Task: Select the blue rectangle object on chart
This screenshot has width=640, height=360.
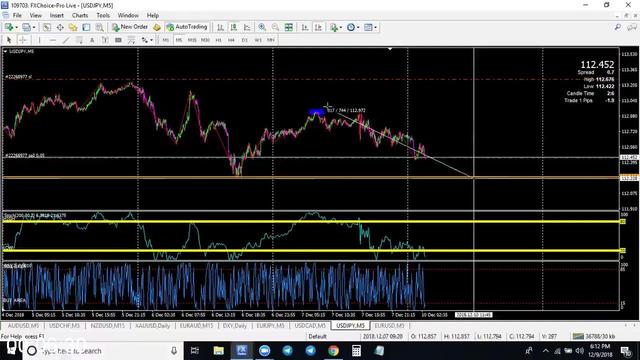Action: pyautogui.click(x=316, y=111)
